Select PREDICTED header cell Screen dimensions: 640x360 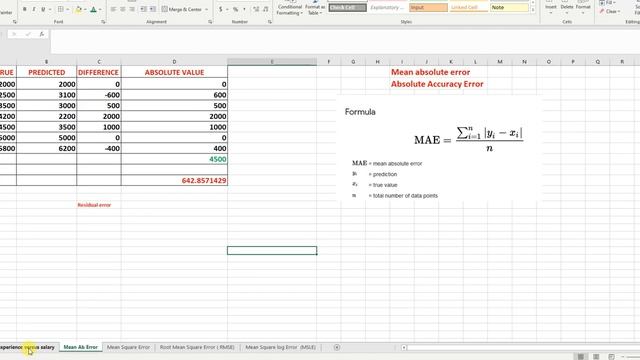click(47, 72)
